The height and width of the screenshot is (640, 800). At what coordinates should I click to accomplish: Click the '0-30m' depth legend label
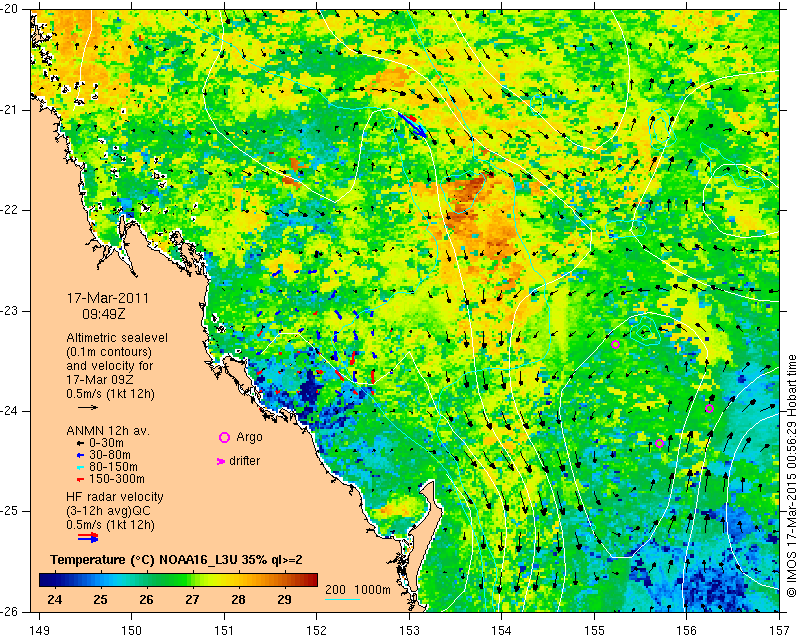tap(106, 443)
